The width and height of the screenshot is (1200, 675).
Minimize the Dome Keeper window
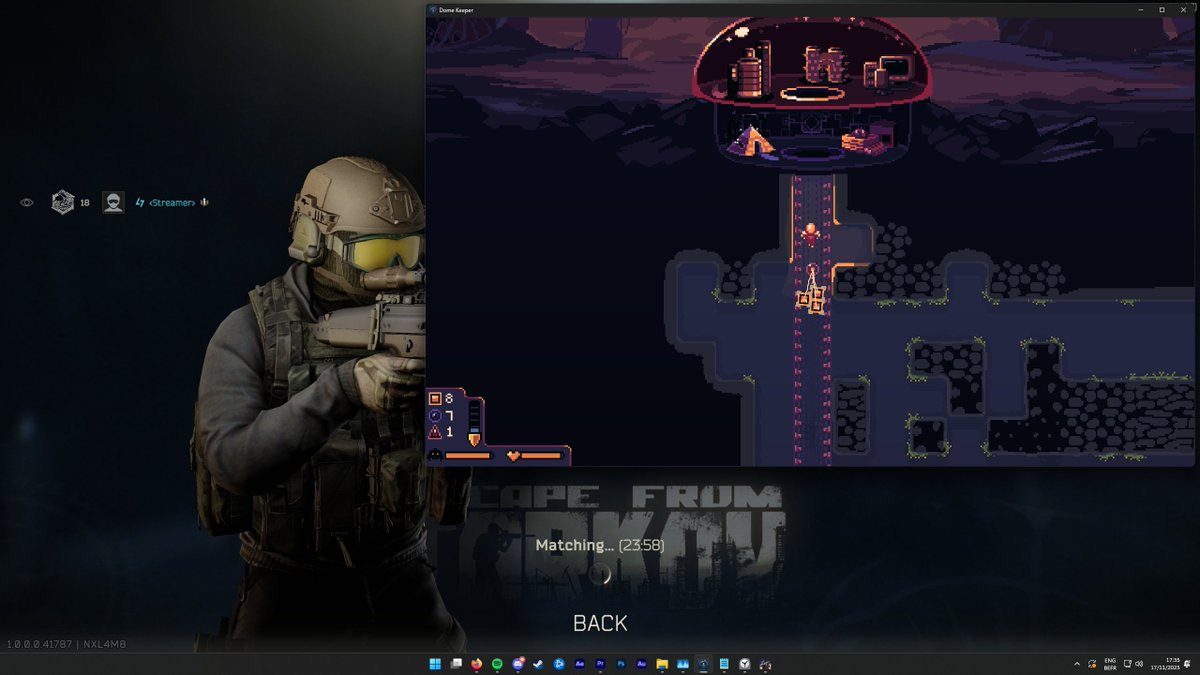click(x=1139, y=10)
